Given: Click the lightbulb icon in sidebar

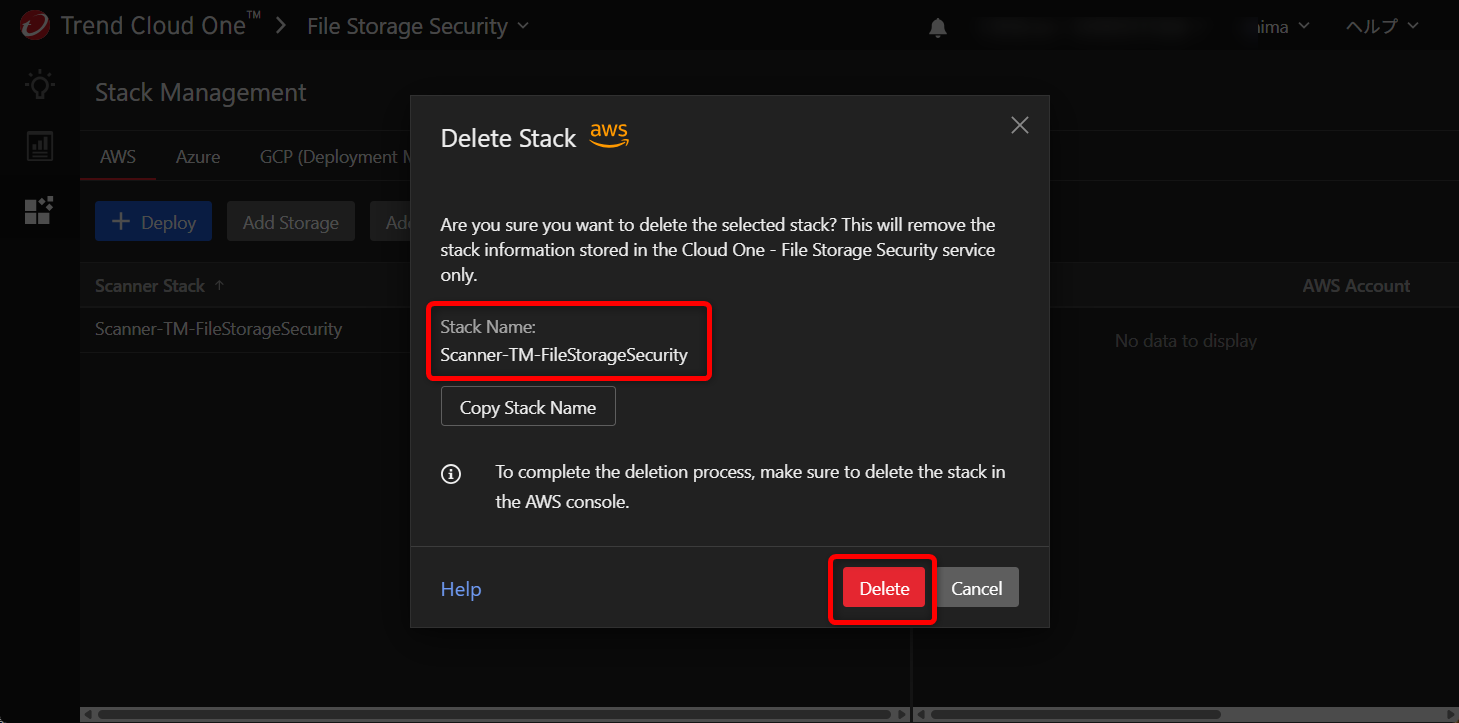Looking at the screenshot, I should coord(39,86).
